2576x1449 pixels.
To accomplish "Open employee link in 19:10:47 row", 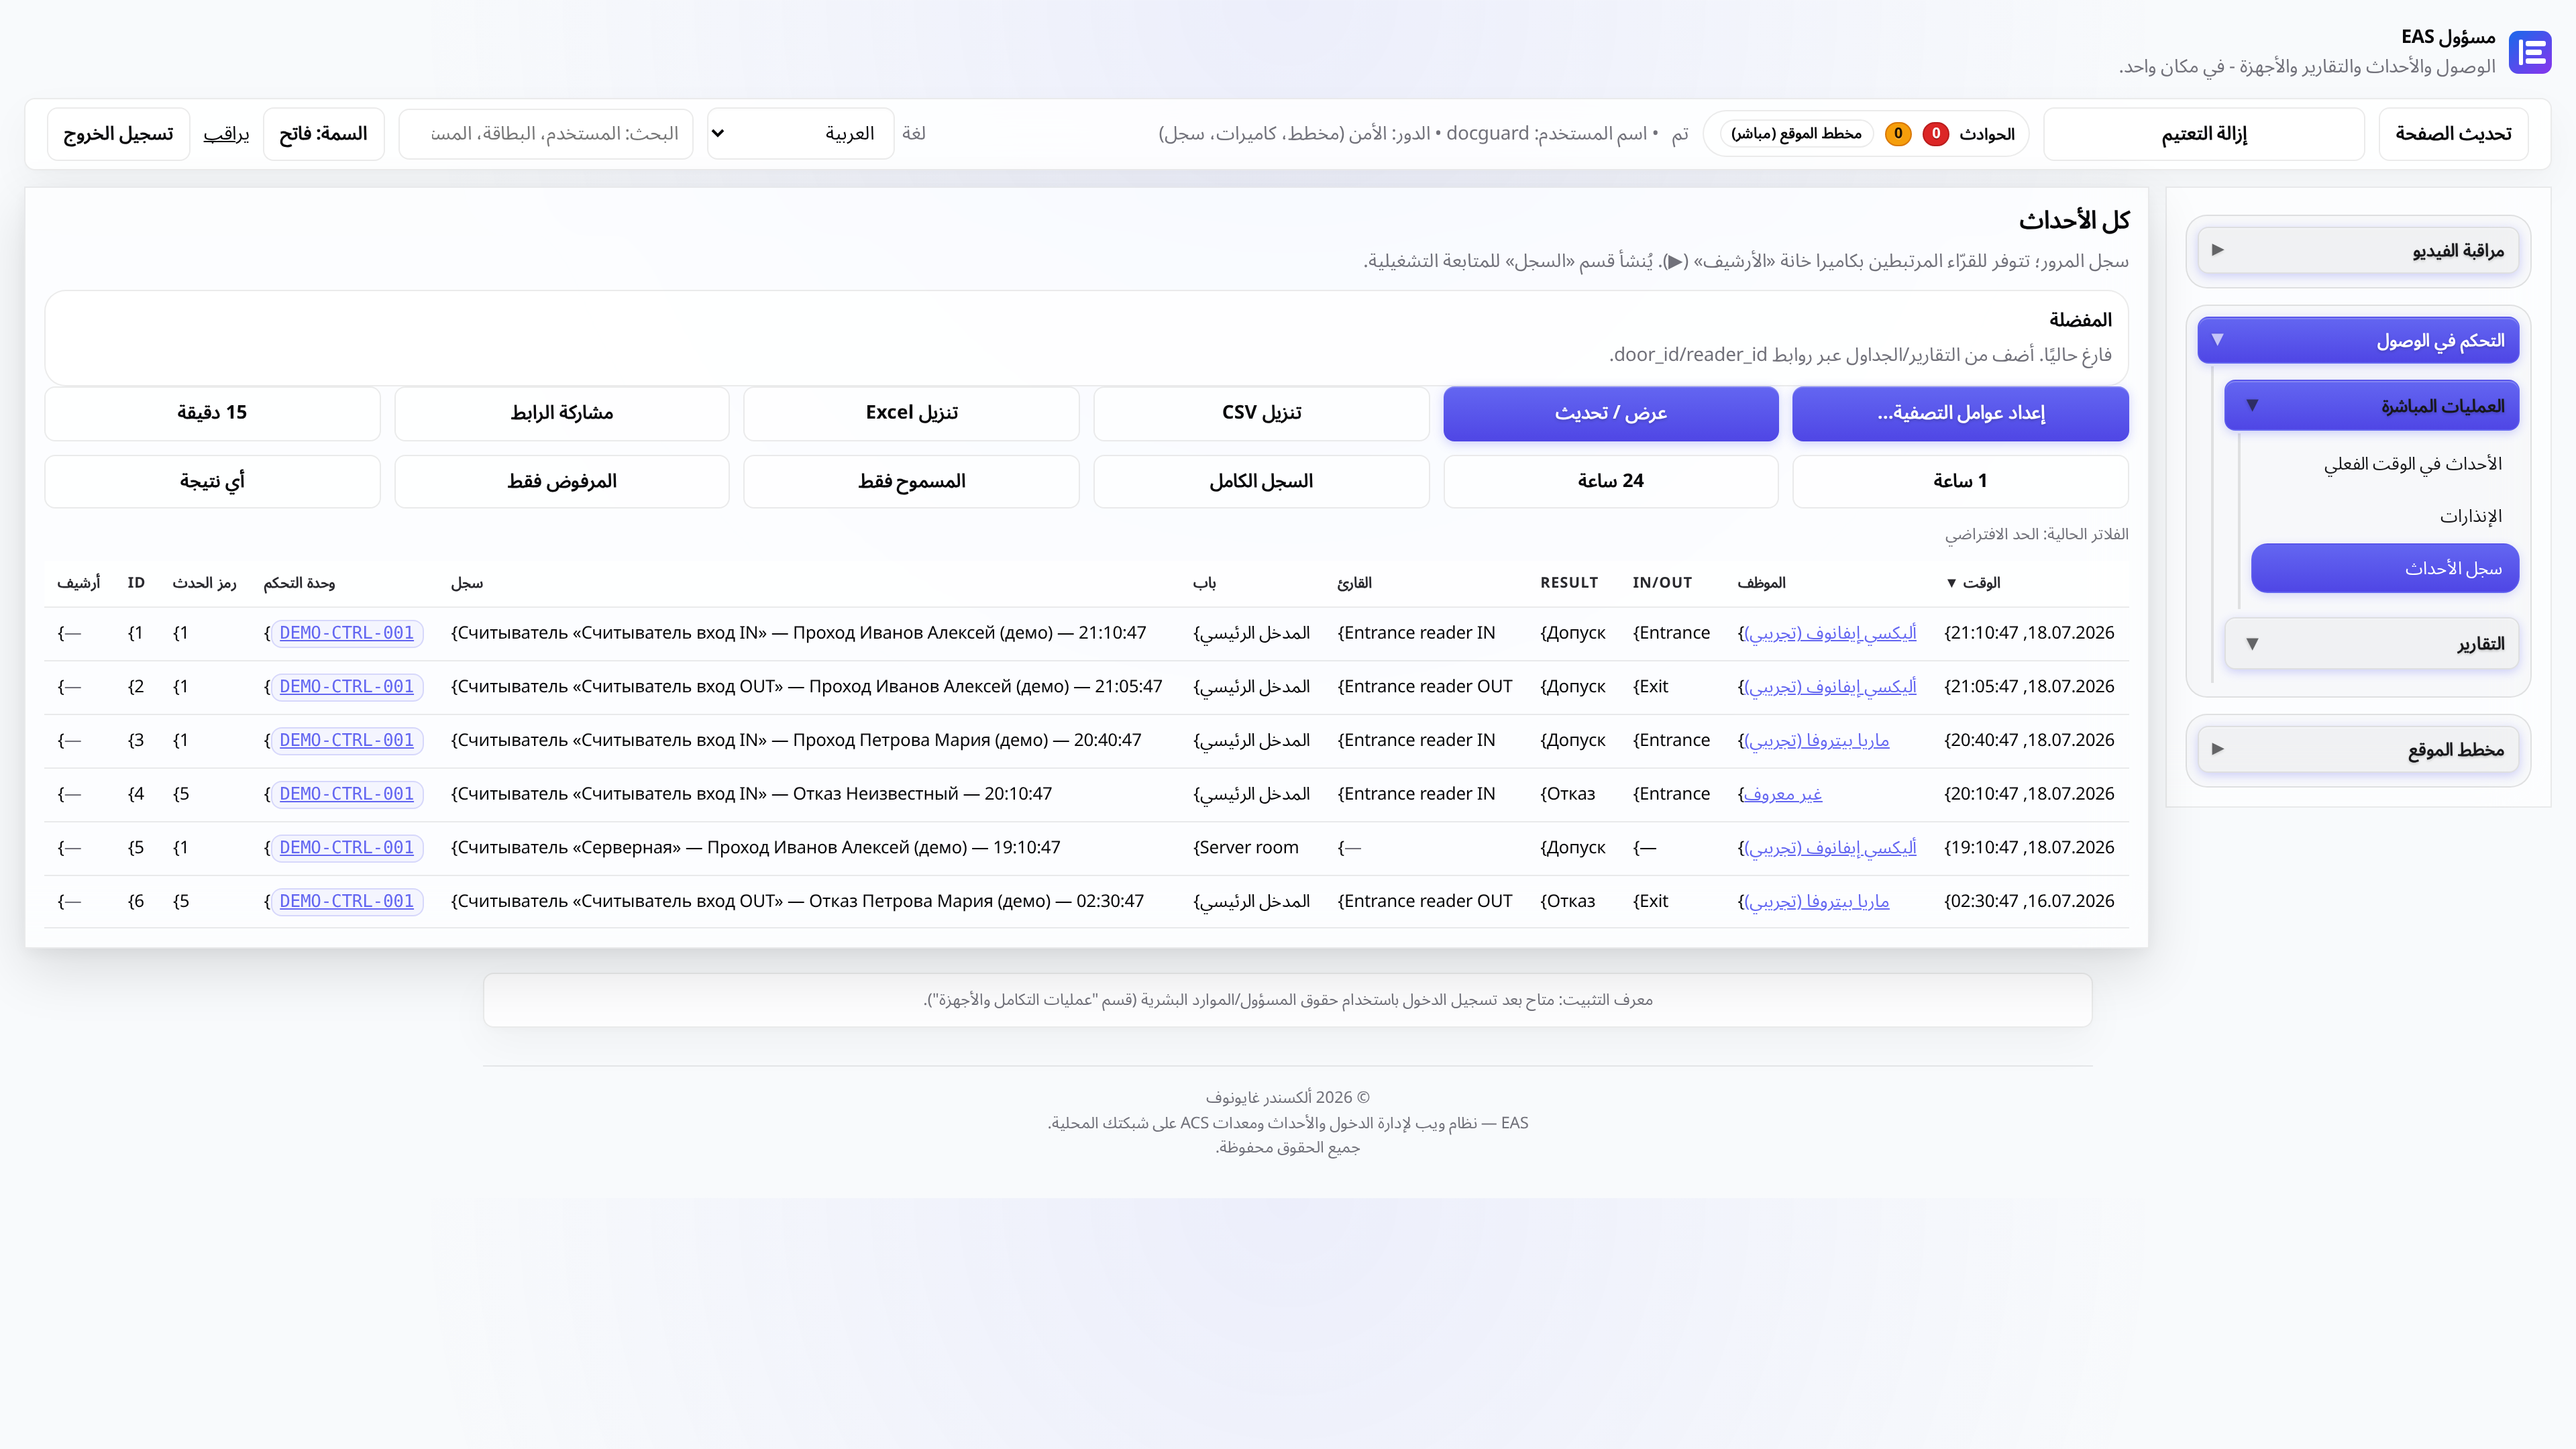I will pos(1830,848).
